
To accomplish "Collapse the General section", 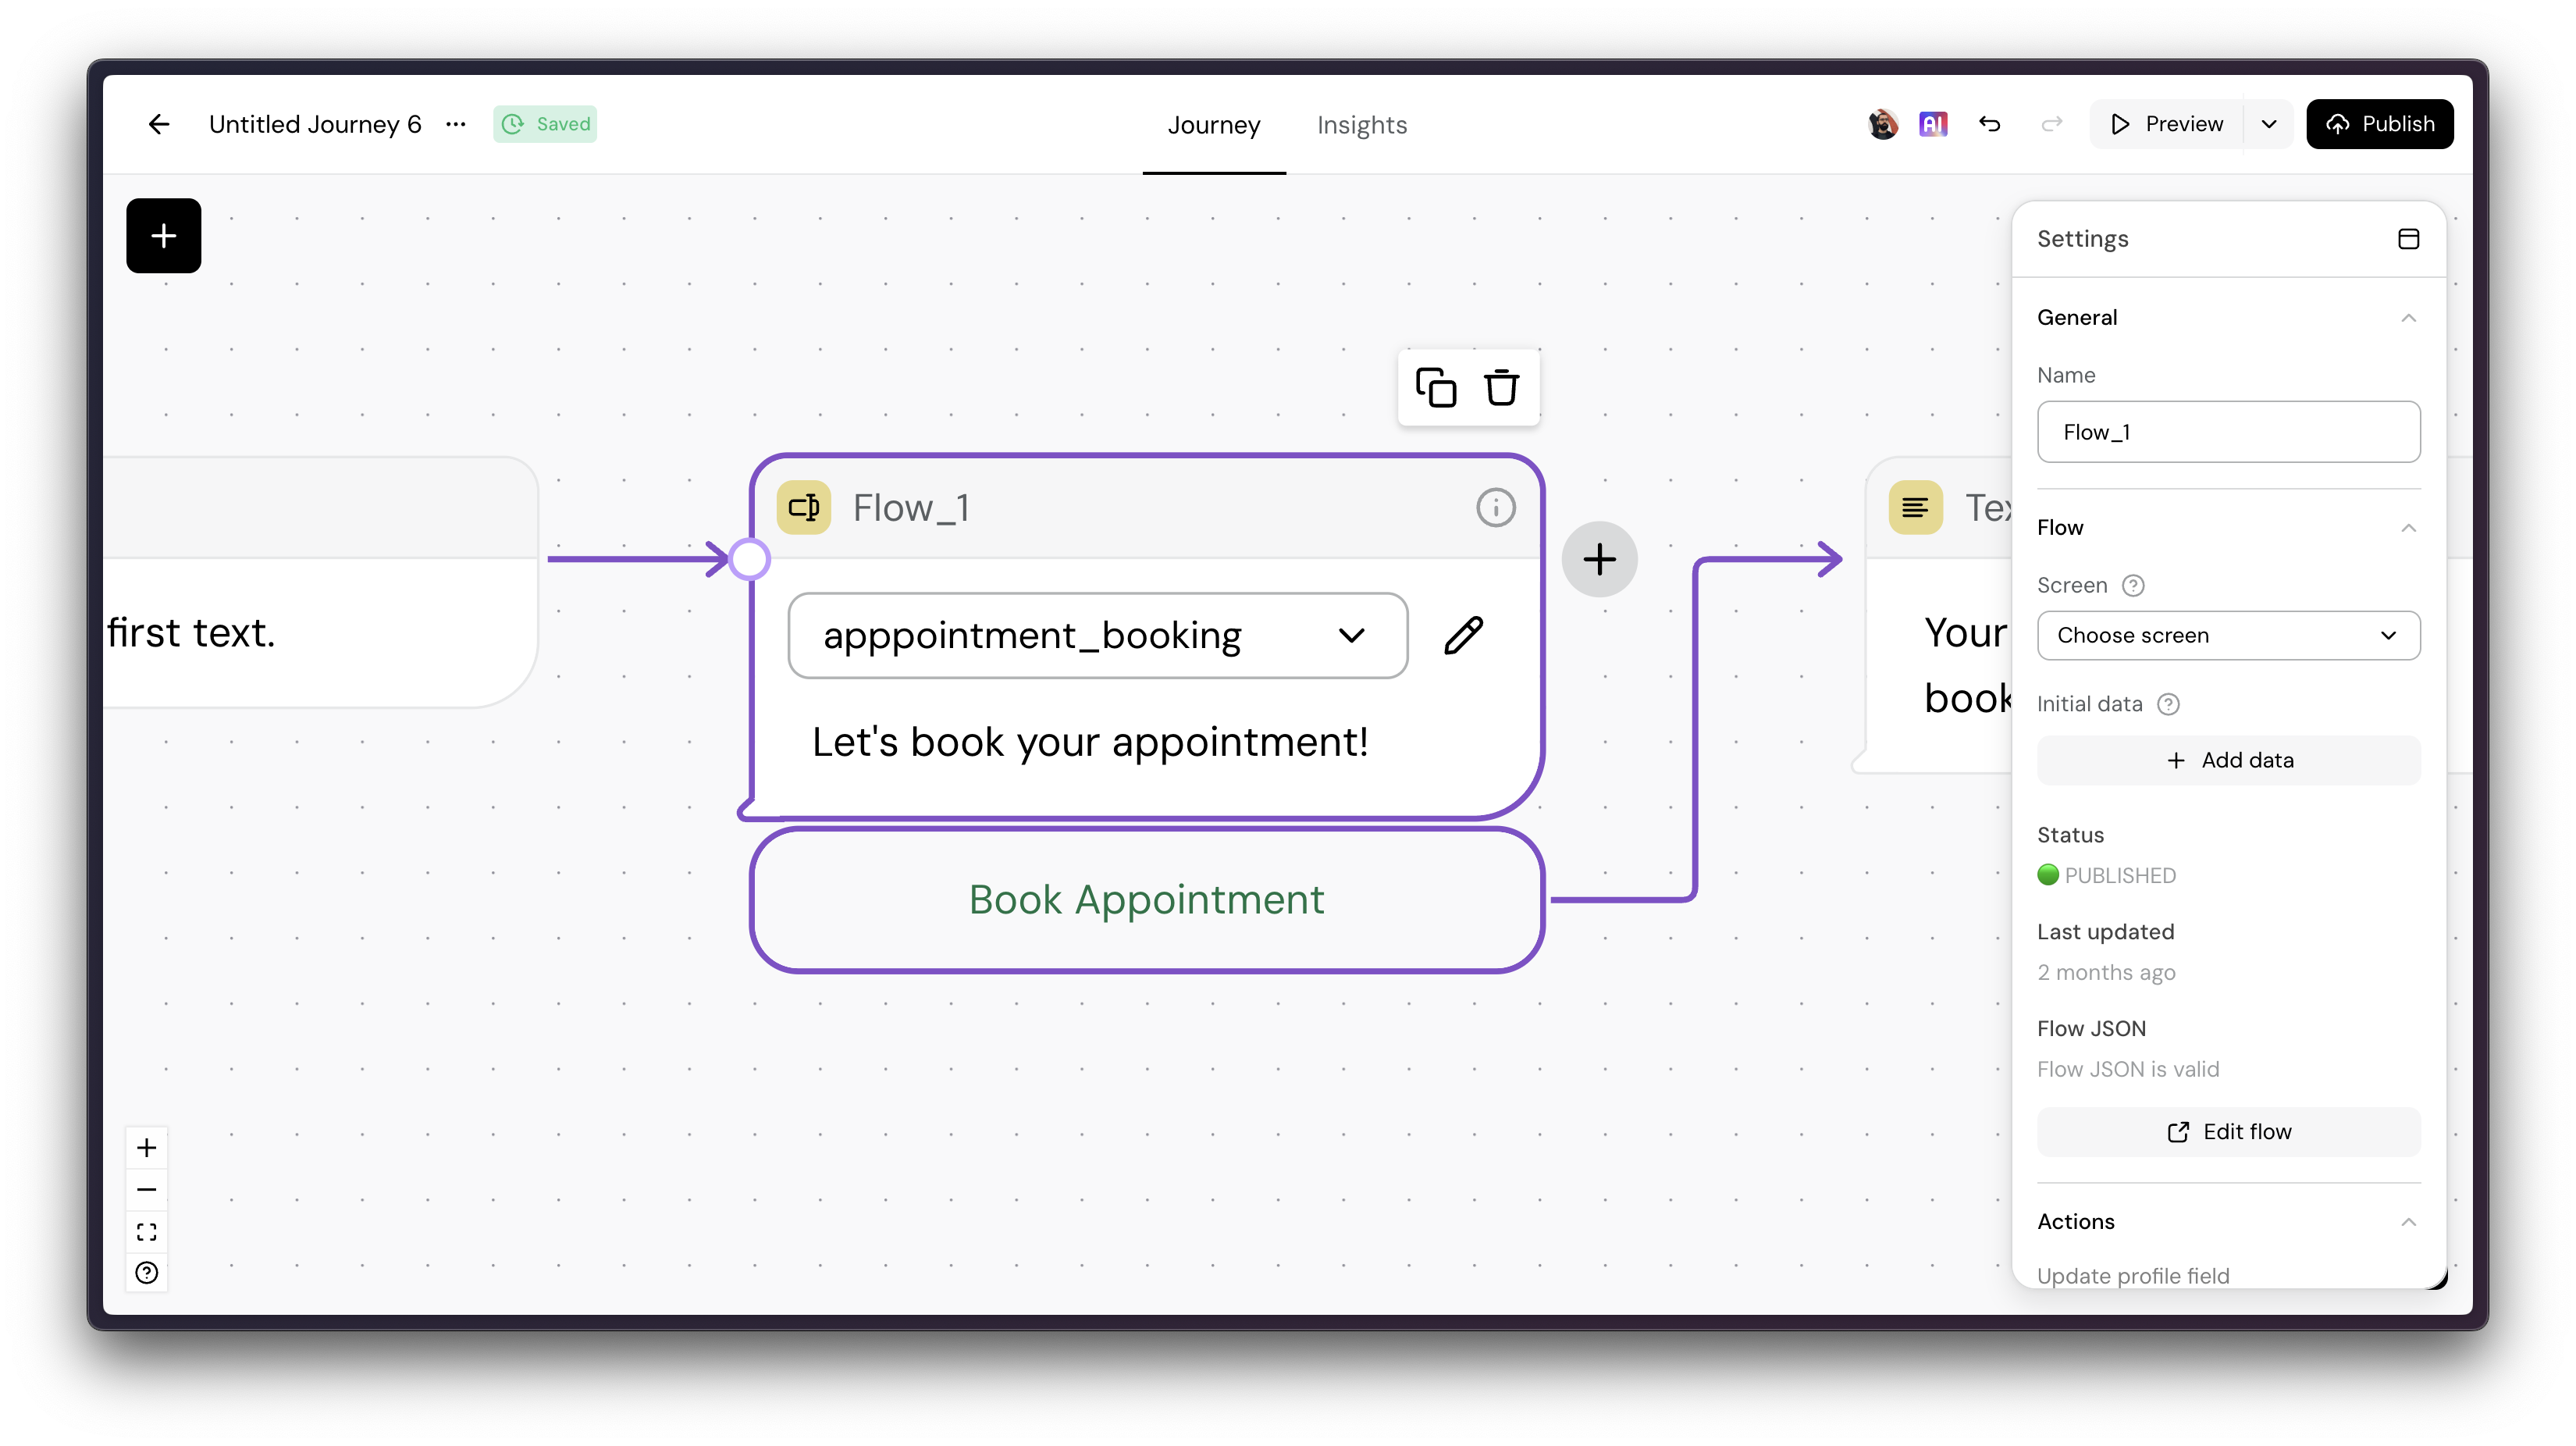I will point(2408,318).
